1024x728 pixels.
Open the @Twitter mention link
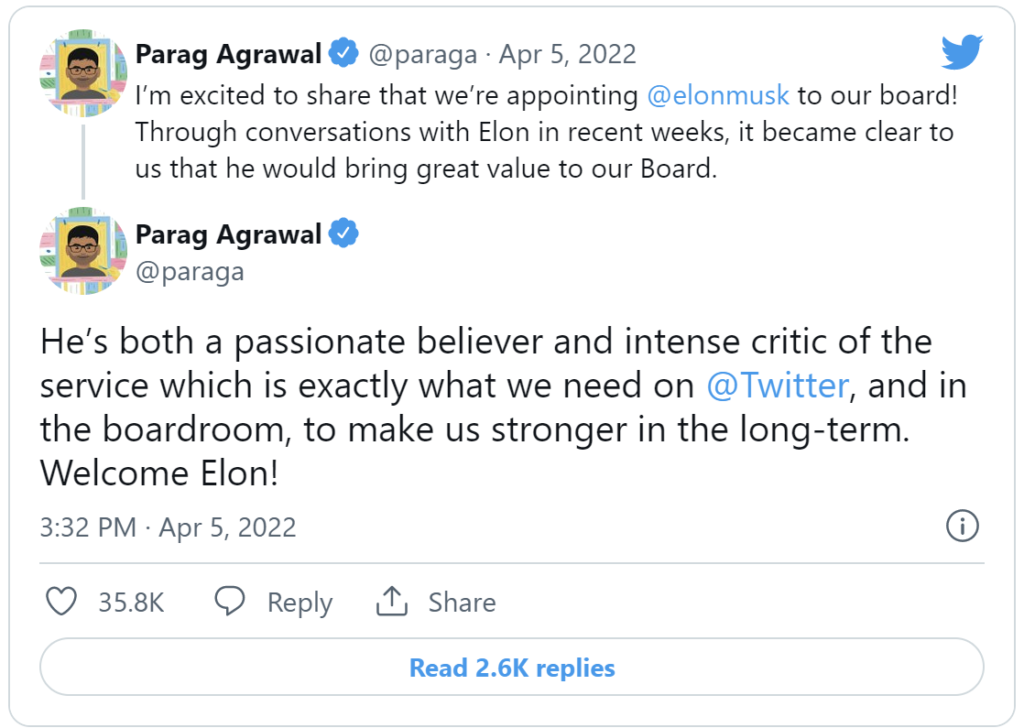[777, 385]
